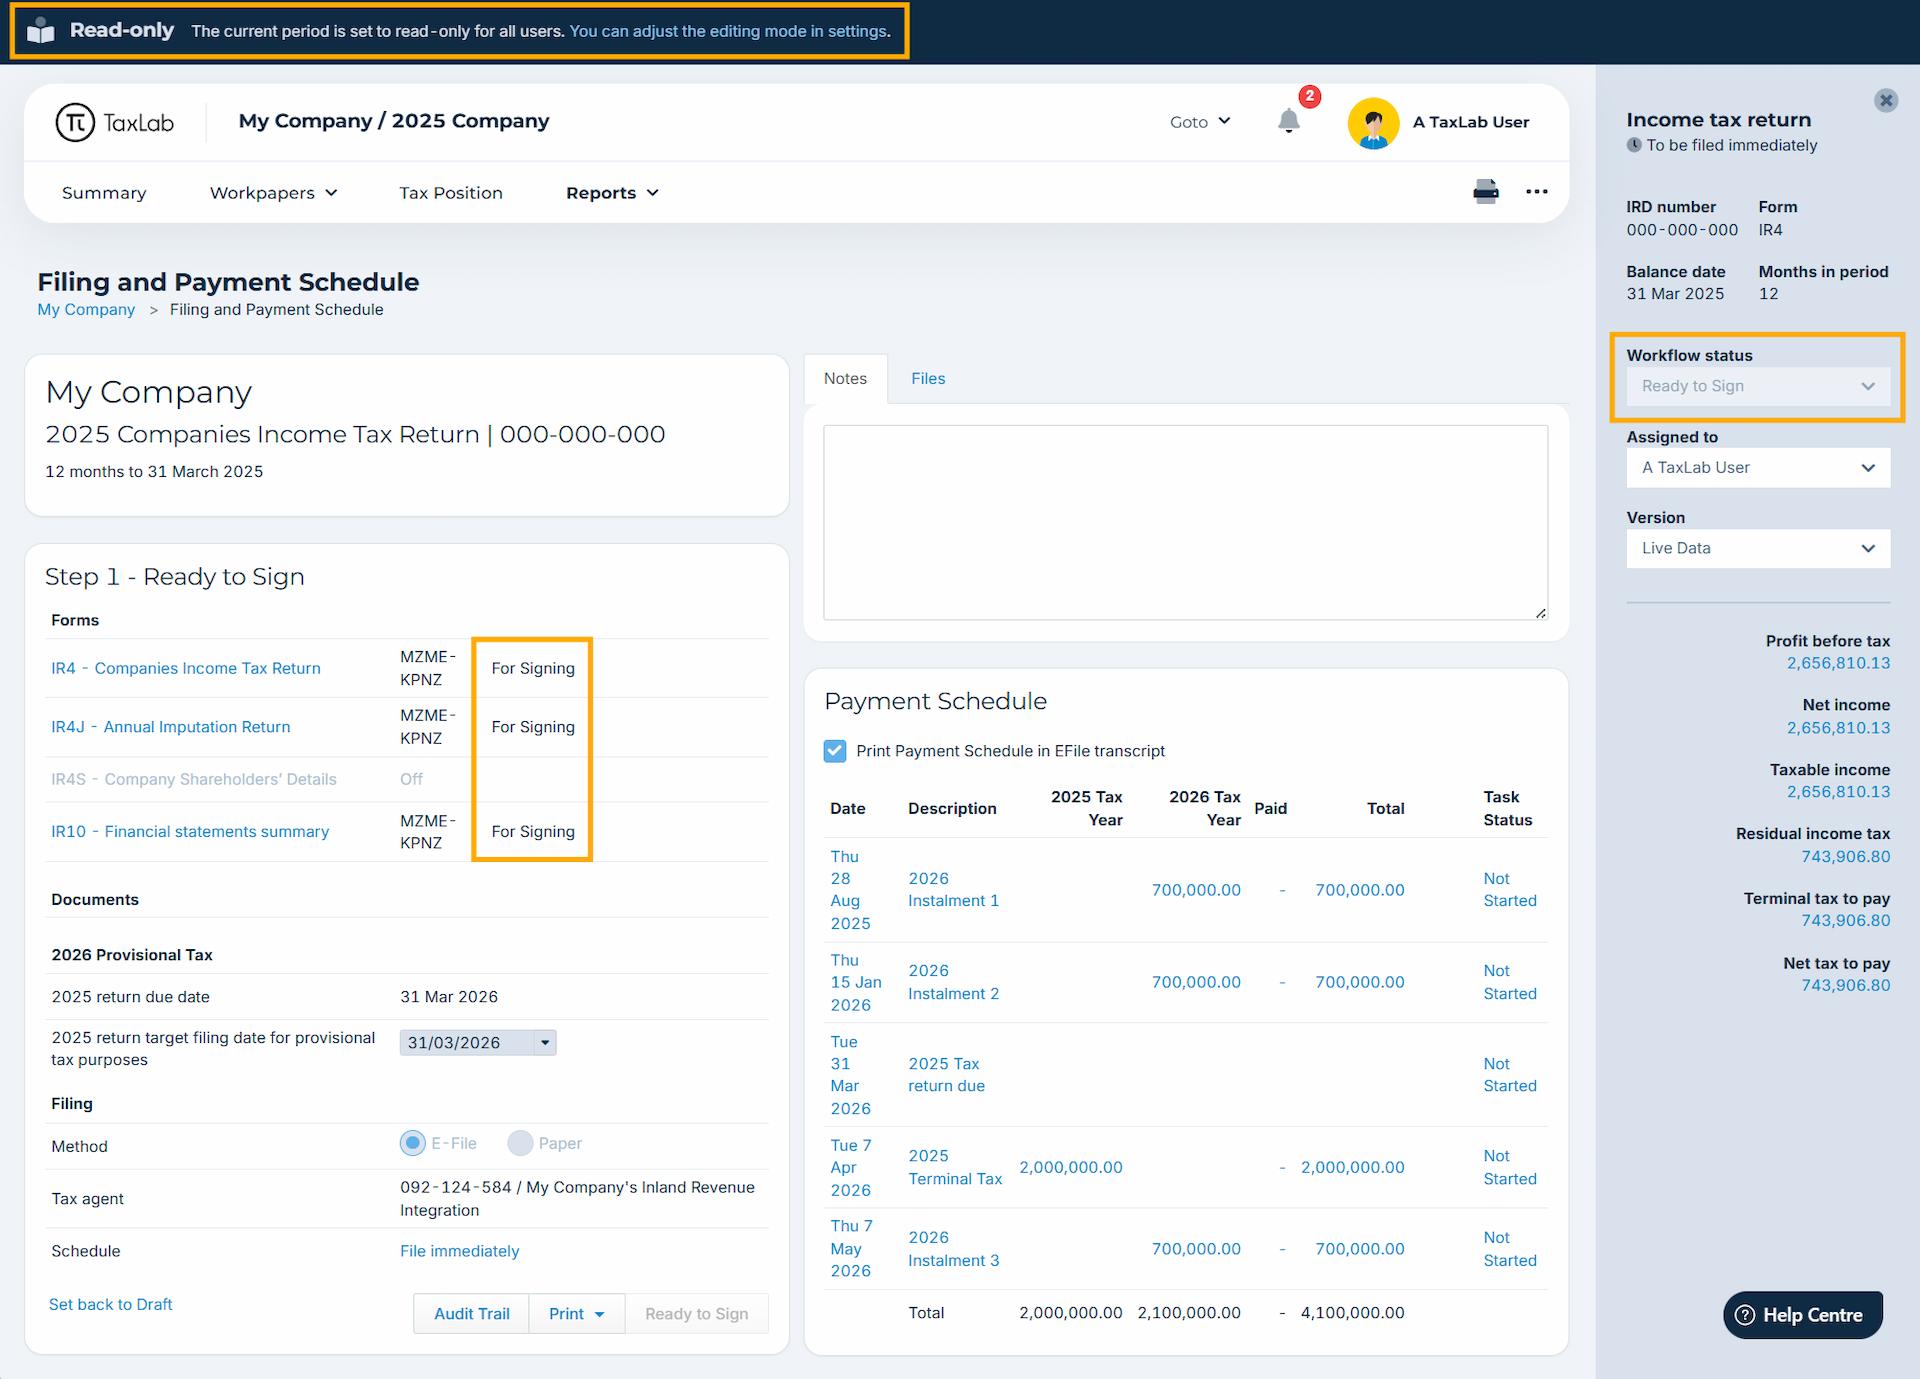The width and height of the screenshot is (1920, 1379).
Task: Open the notifications bell
Action: click(1288, 122)
